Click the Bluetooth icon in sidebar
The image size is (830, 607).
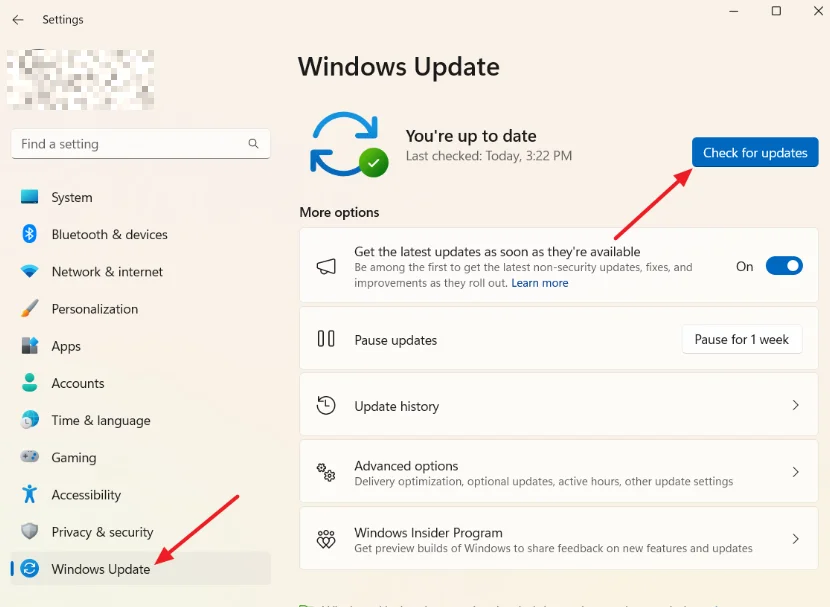(x=30, y=234)
